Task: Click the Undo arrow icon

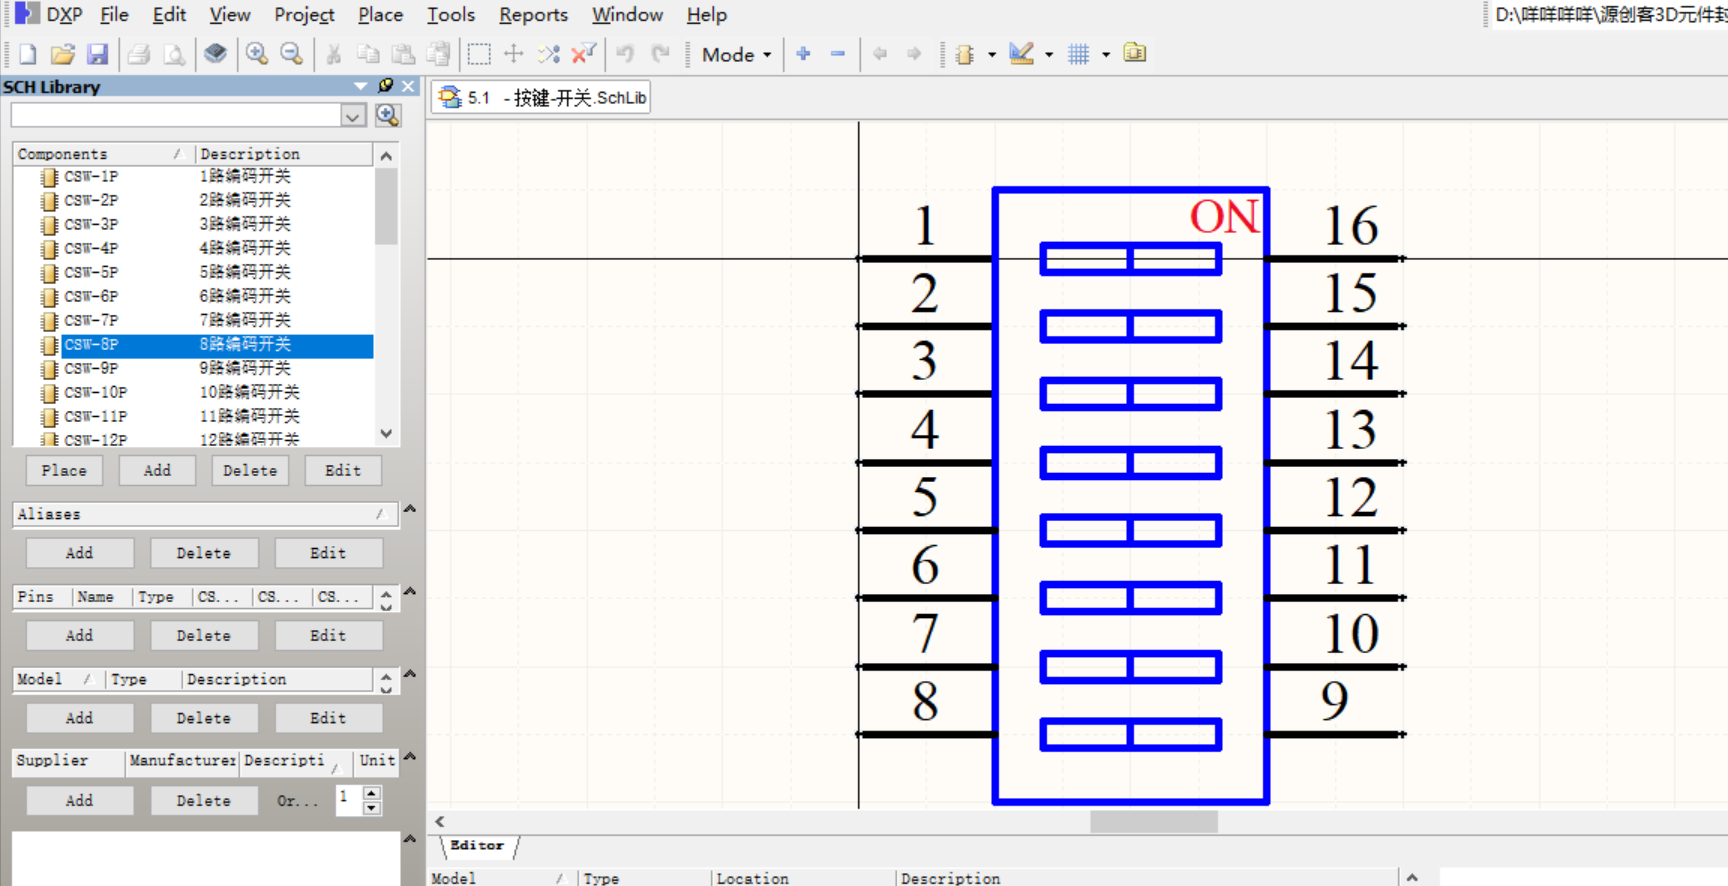Action: pyautogui.click(x=626, y=54)
